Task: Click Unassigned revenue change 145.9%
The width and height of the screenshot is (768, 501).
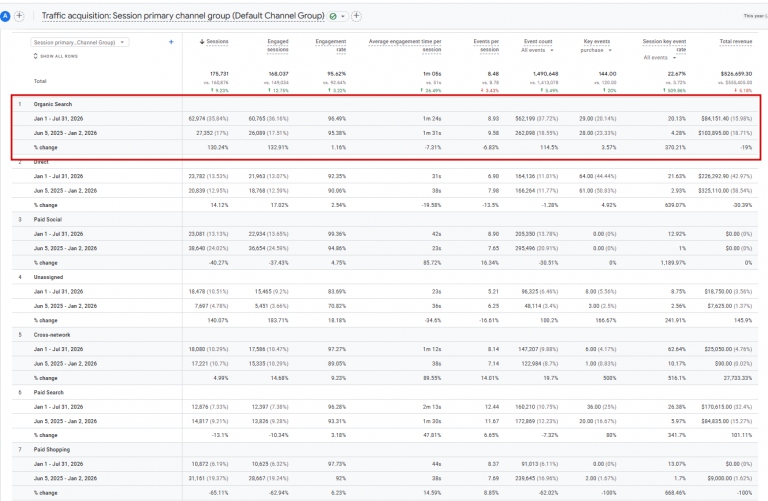Action: tap(744, 320)
